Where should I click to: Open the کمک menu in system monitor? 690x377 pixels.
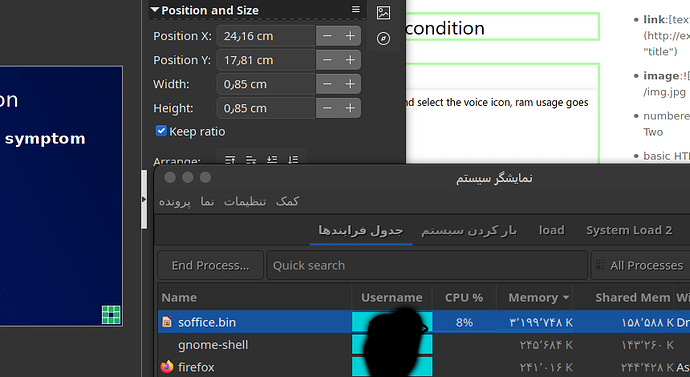[x=287, y=201]
